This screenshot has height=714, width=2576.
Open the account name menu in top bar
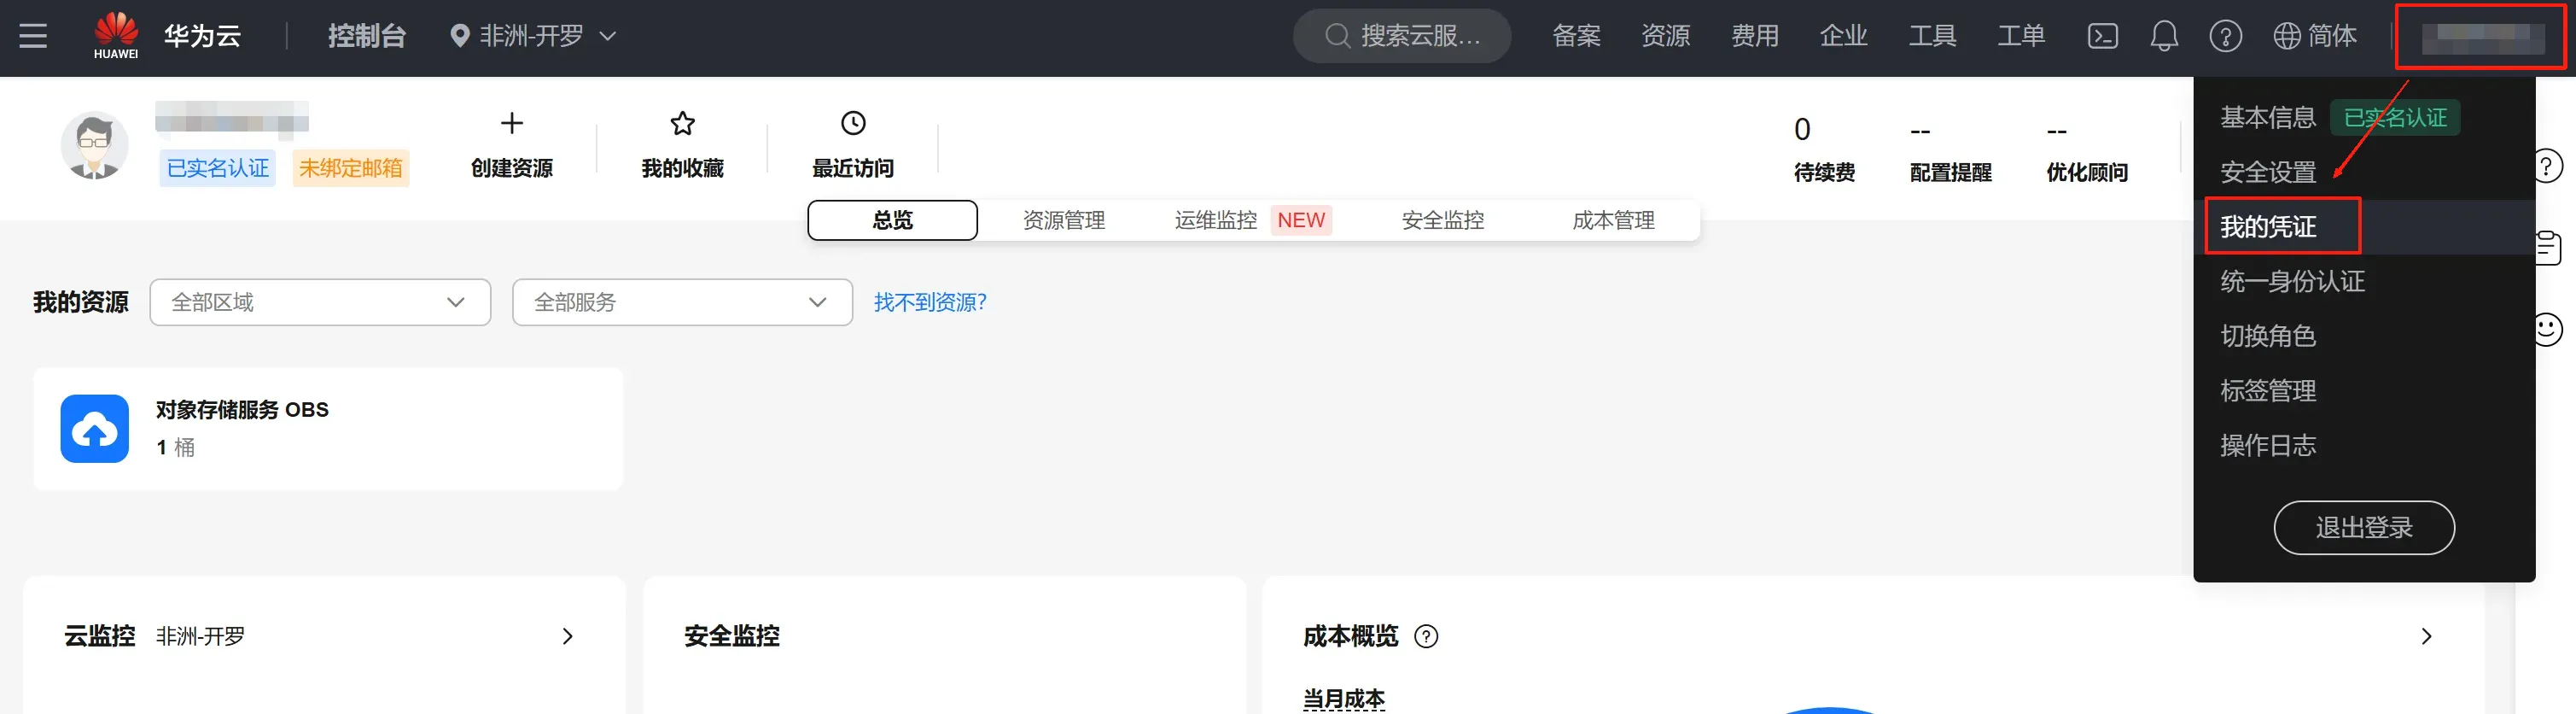(2482, 36)
